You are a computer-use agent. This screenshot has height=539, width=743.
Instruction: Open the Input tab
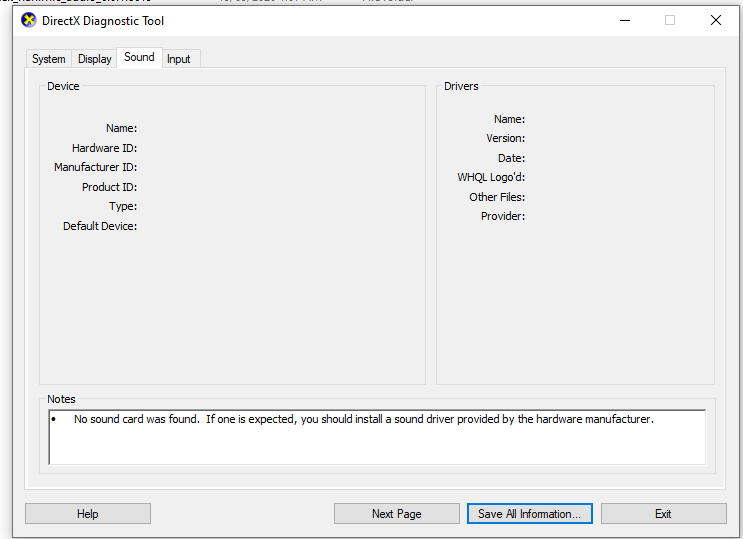[x=179, y=59]
